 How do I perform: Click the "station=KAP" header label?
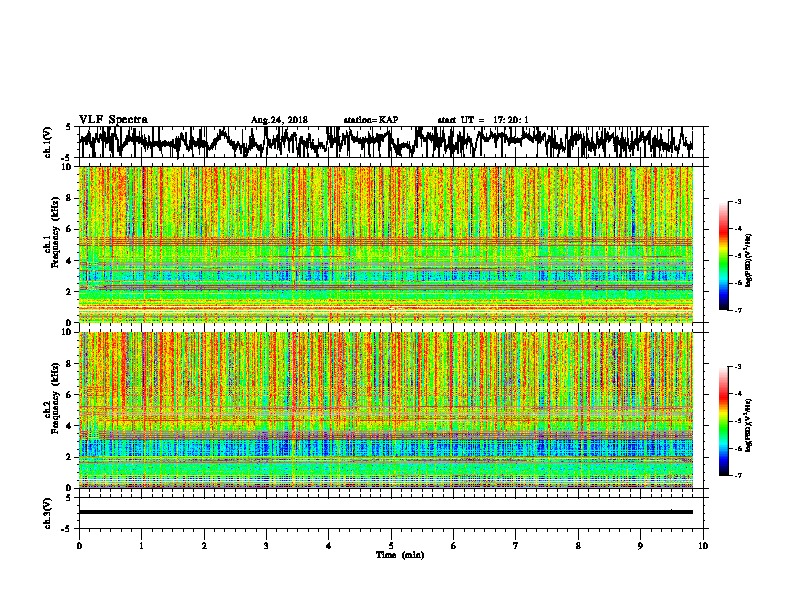pyautogui.click(x=371, y=120)
